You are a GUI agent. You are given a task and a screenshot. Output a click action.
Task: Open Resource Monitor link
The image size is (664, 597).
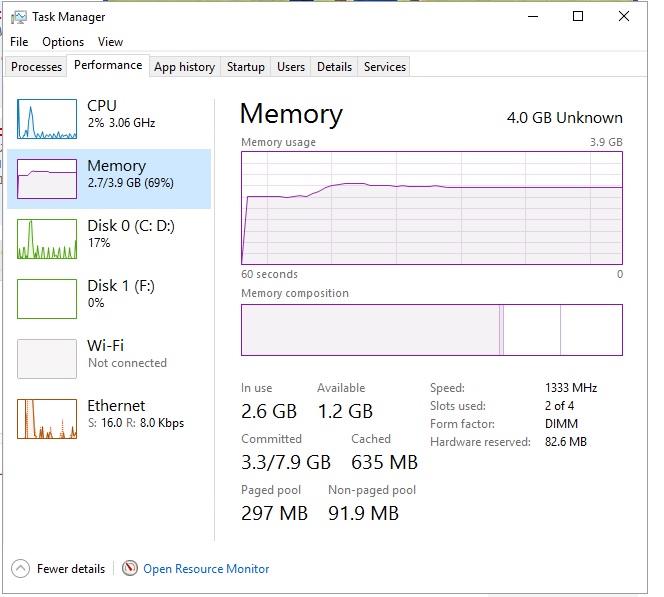[206, 569]
